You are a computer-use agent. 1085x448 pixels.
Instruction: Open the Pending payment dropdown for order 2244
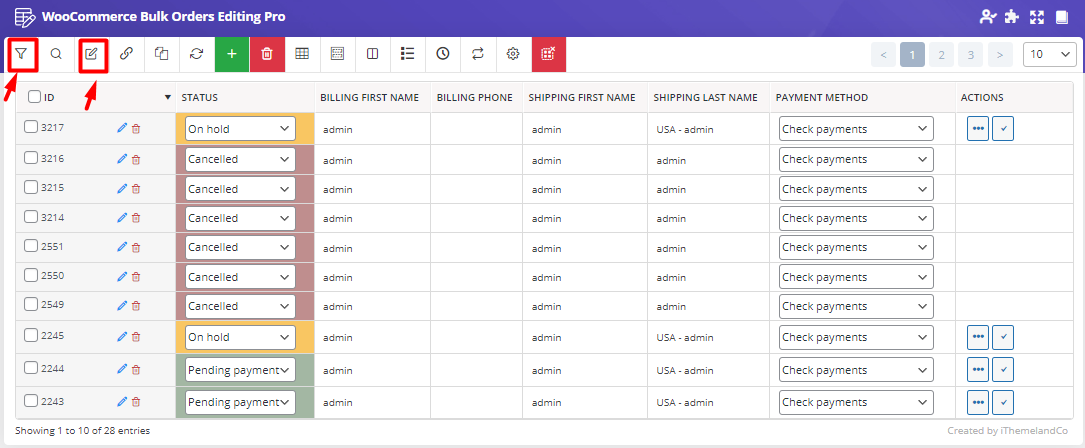pyautogui.click(x=240, y=370)
